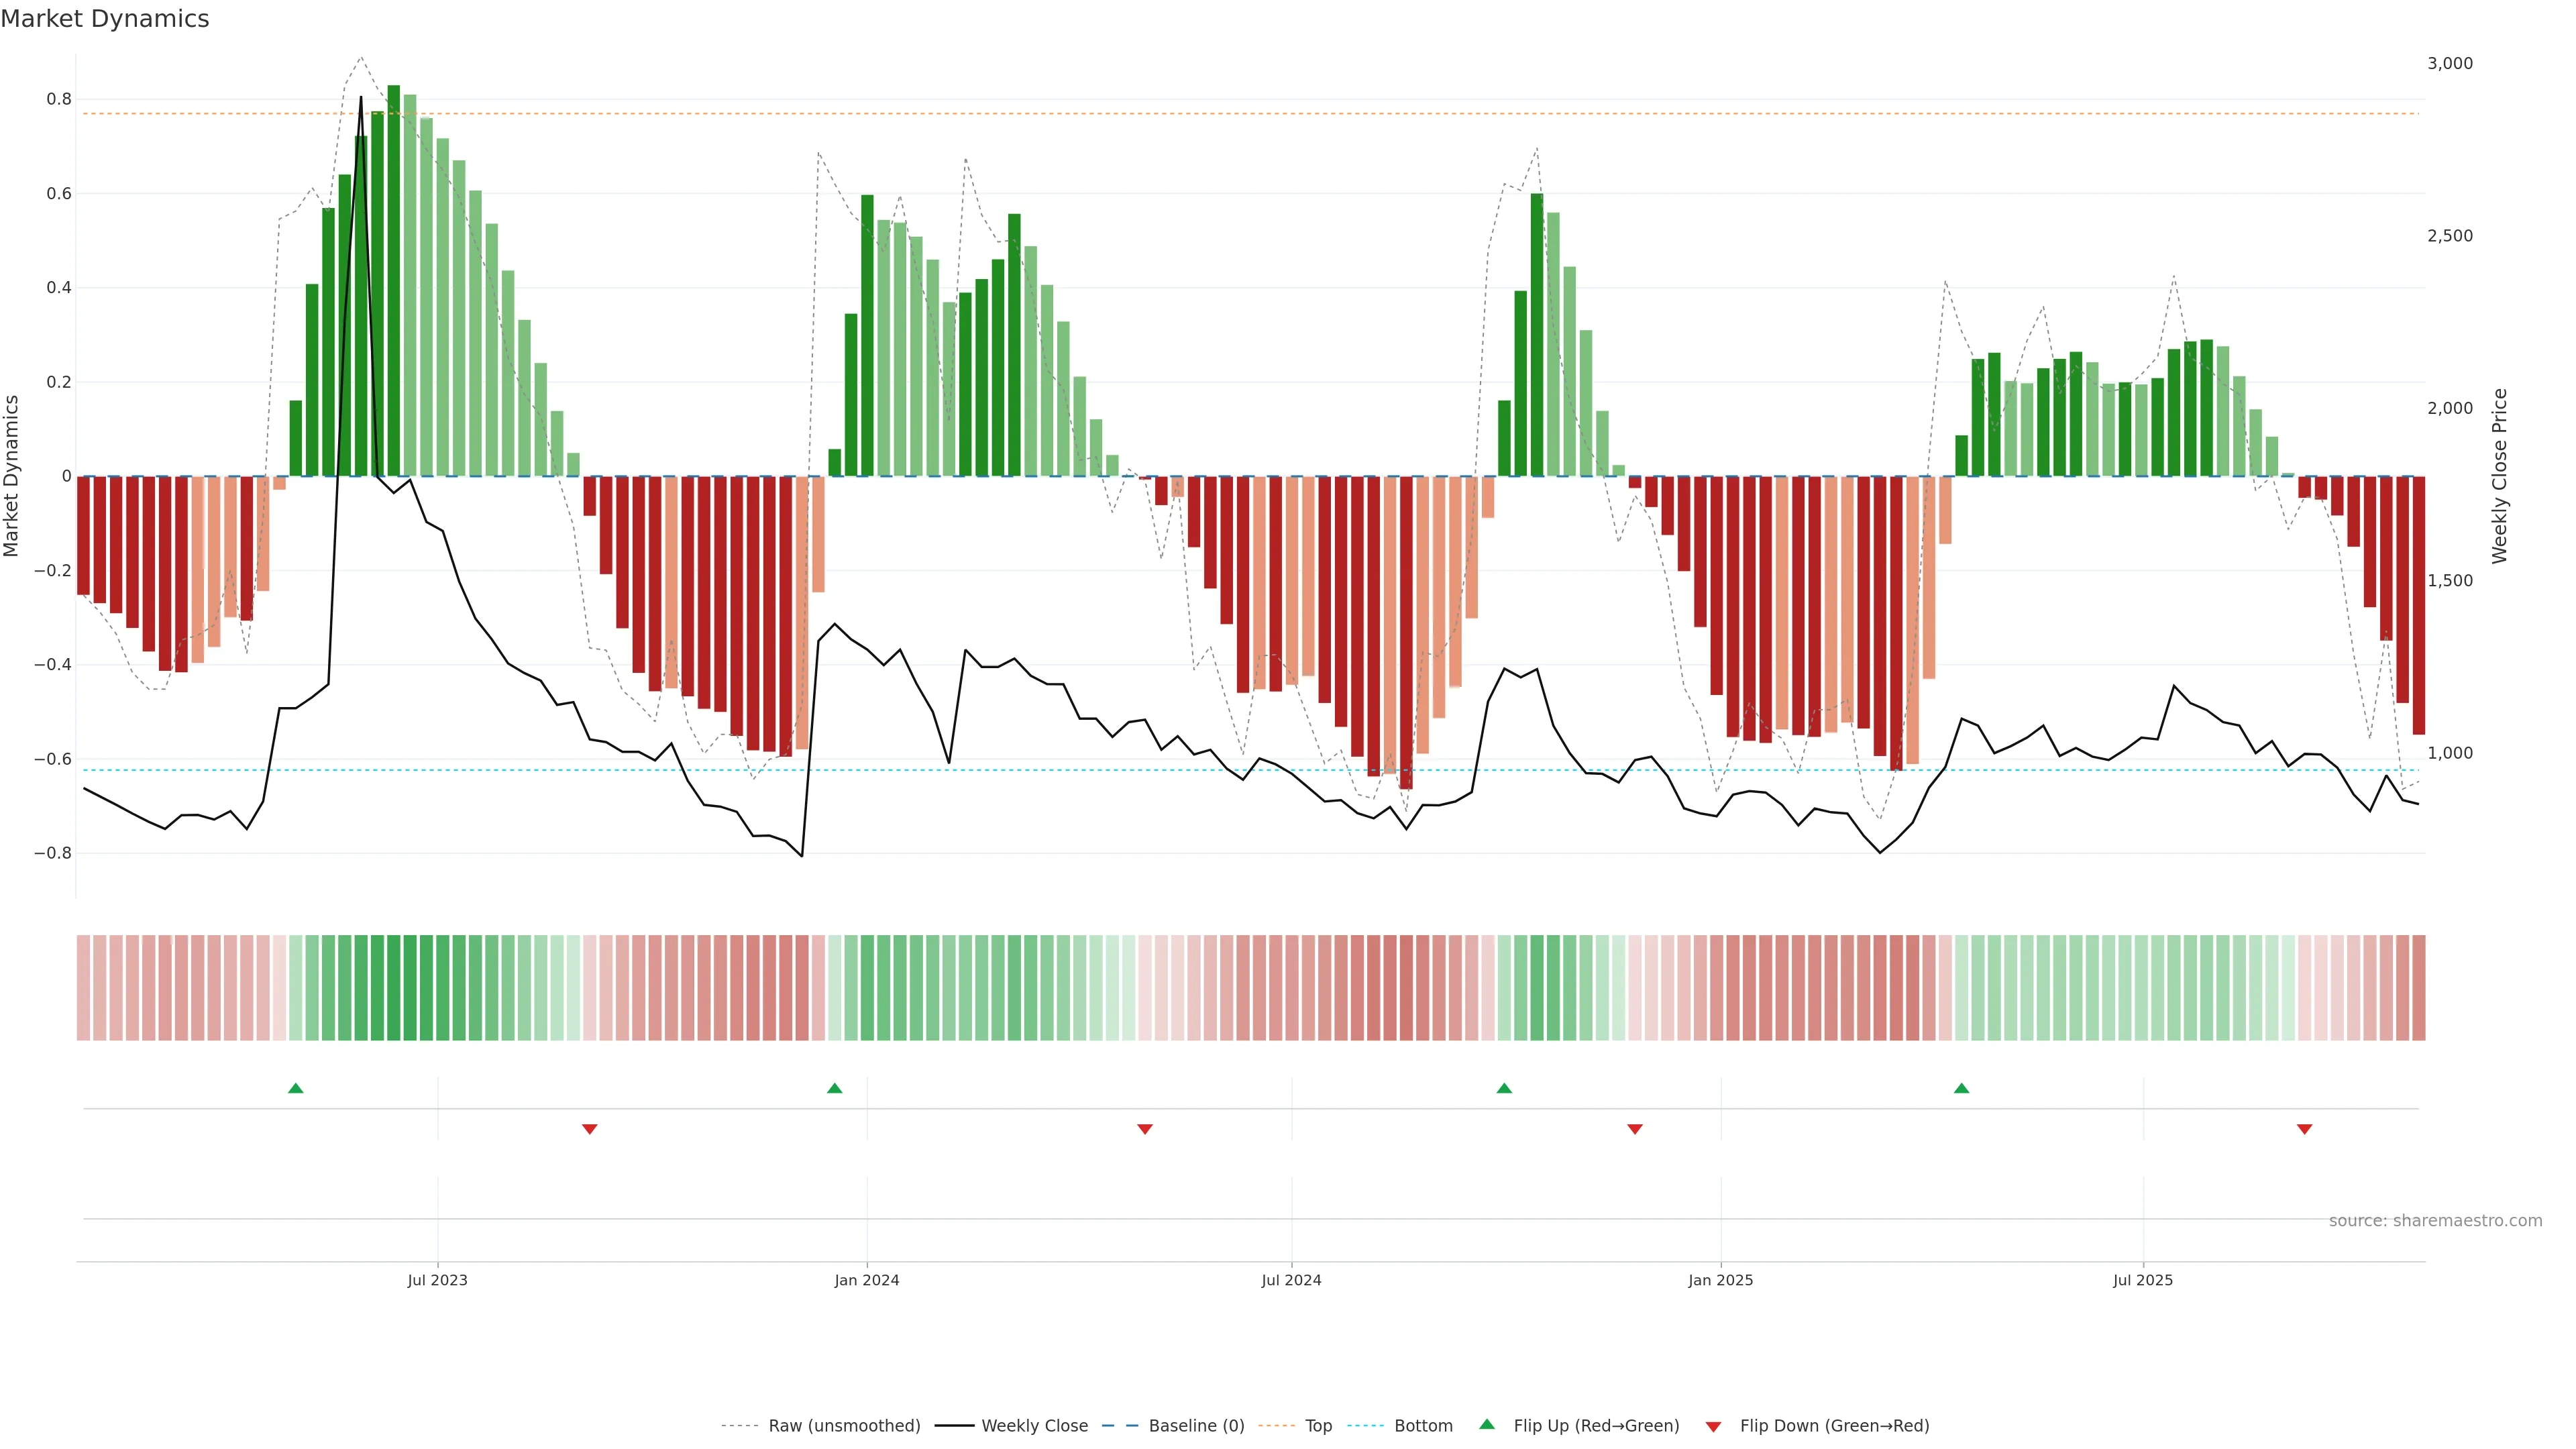Click the 3,000 tick on the price axis

click(x=2449, y=63)
